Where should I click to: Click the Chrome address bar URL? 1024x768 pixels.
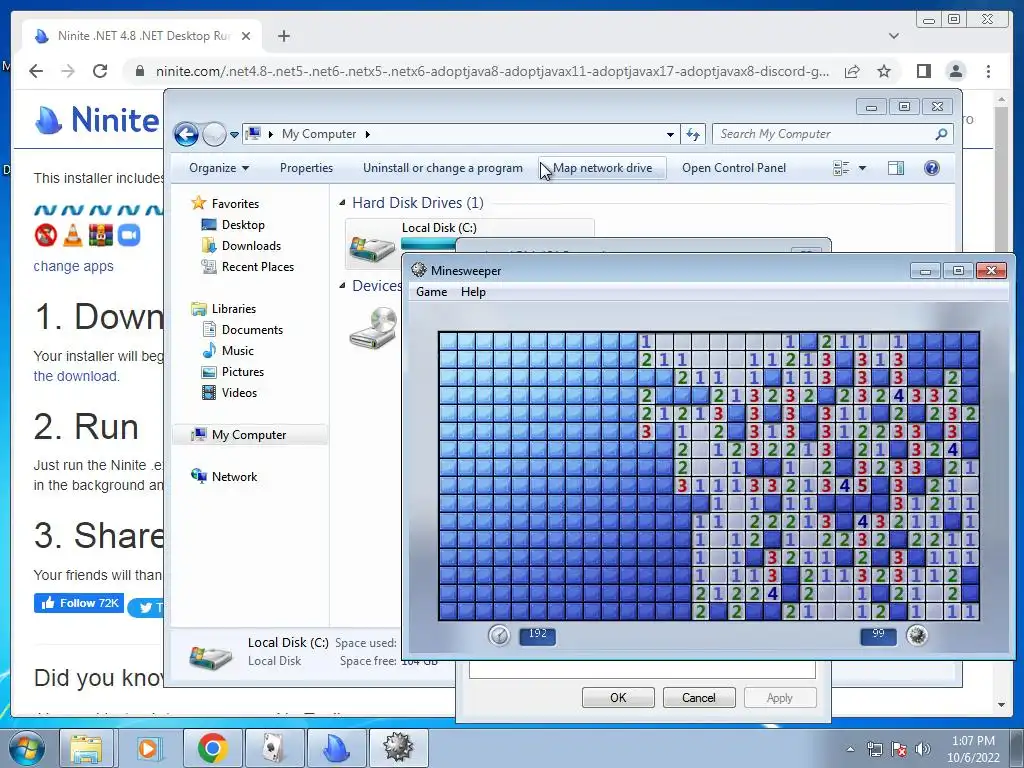point(492,71)
